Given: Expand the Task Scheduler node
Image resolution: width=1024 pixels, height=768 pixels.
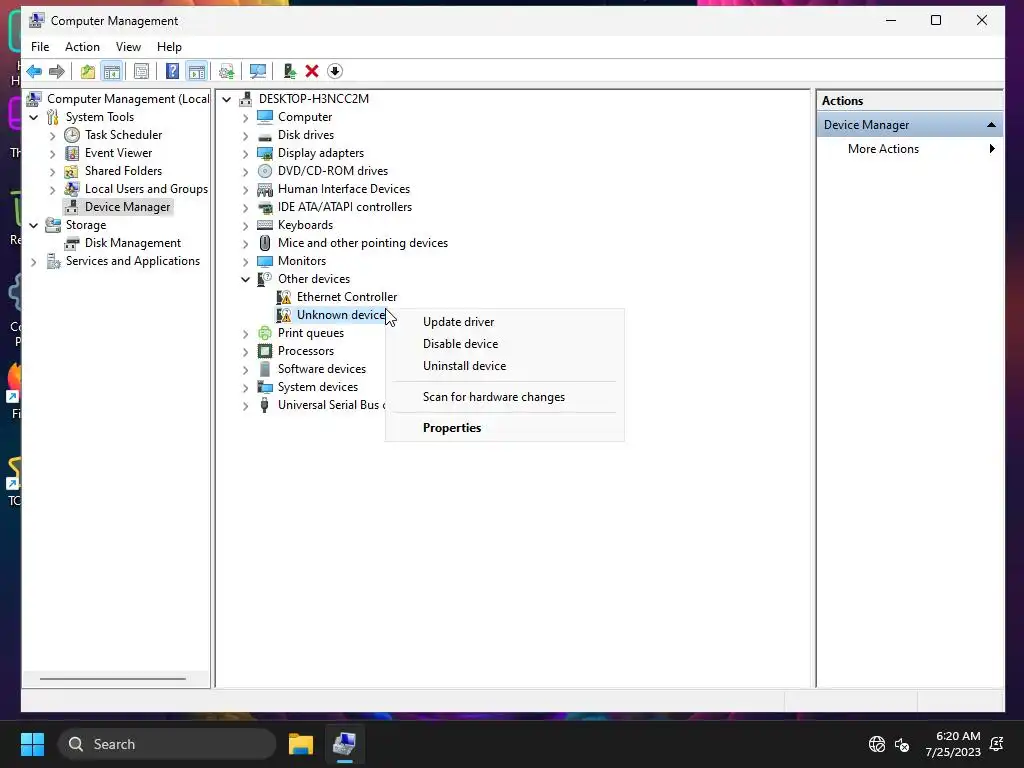Looking at the screenshot, I should (x=53, y=136).
